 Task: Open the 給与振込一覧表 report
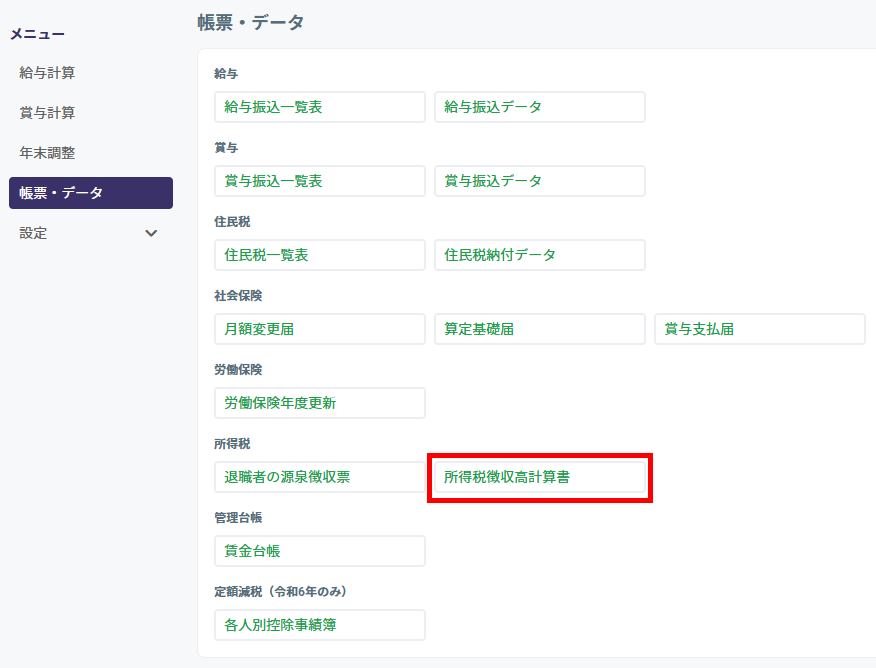tap(319, 107)
